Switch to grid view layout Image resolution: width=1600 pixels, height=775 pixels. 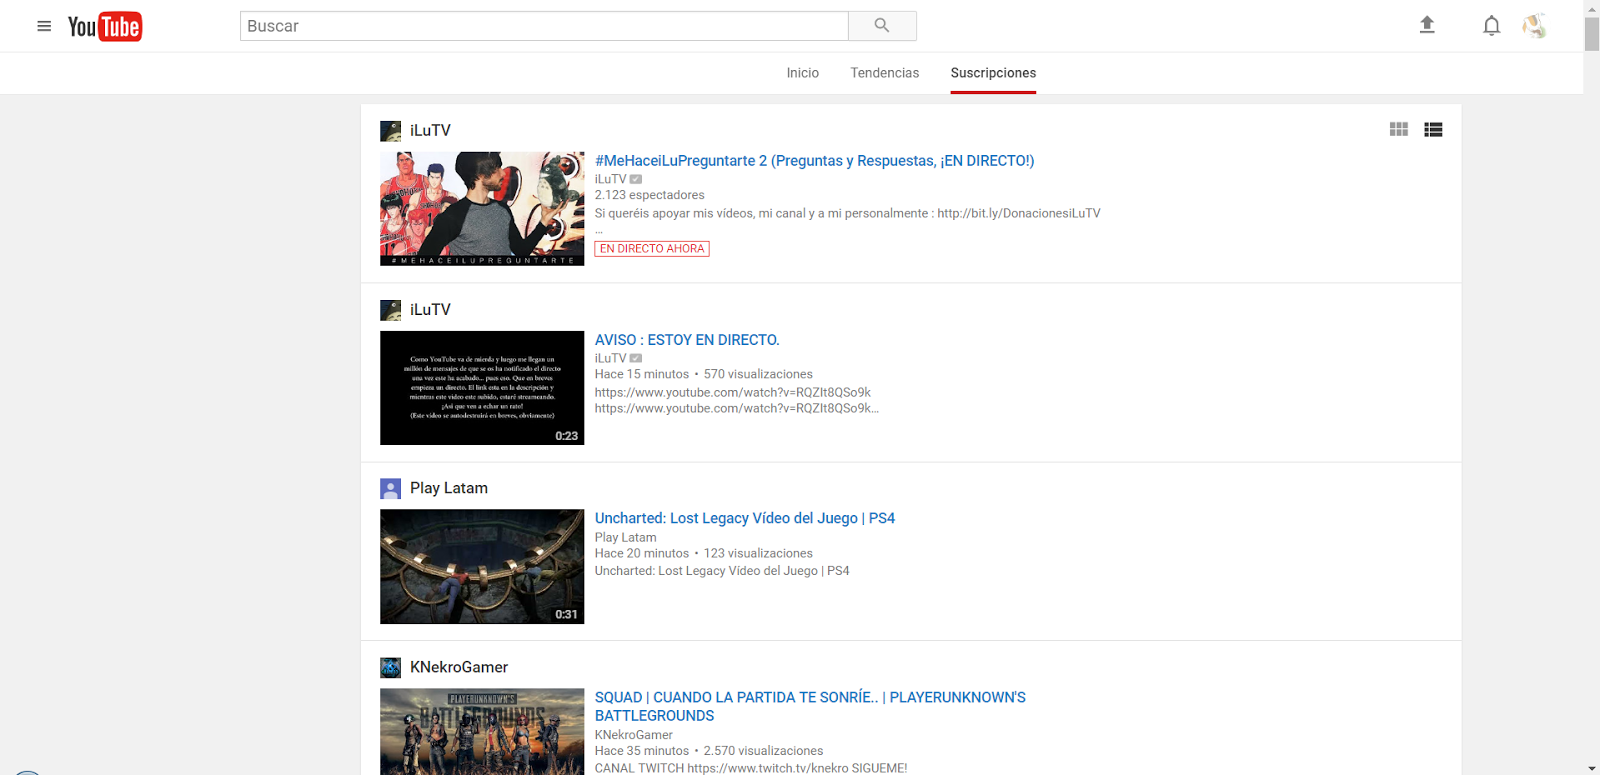1399,129
